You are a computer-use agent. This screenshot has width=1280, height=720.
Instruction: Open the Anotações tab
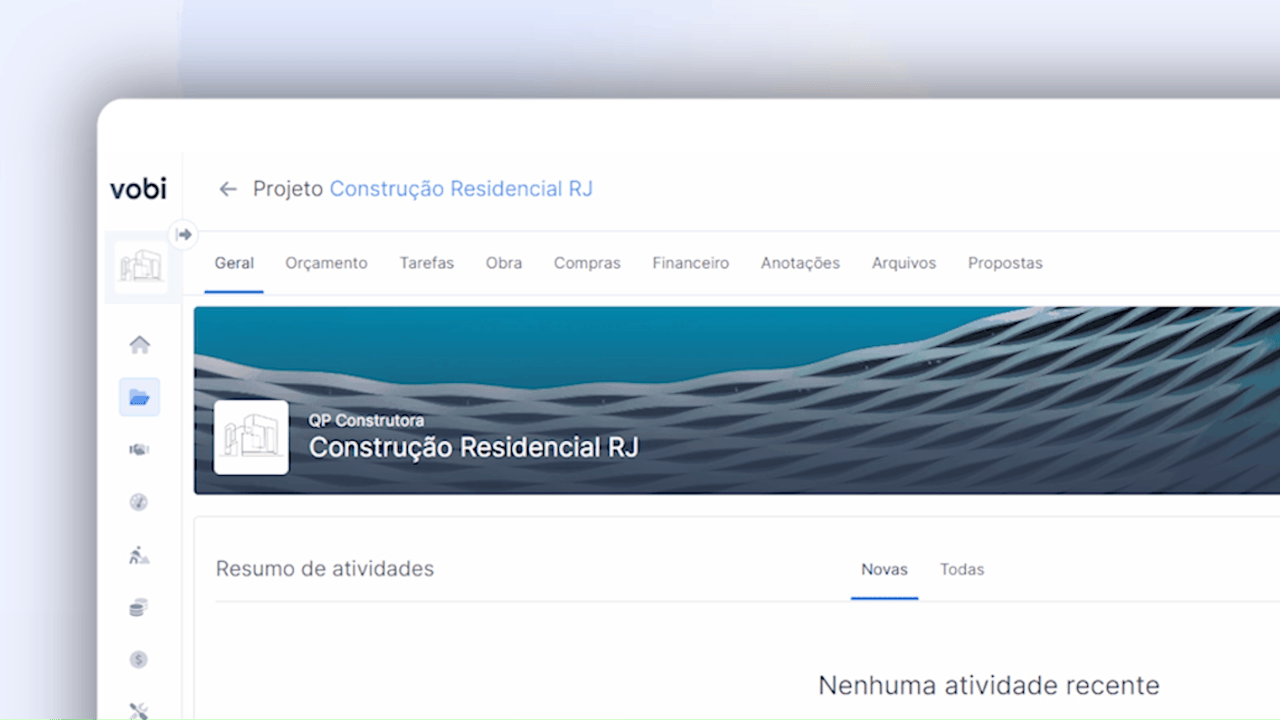pyautogui.click(x=800, y=263)
